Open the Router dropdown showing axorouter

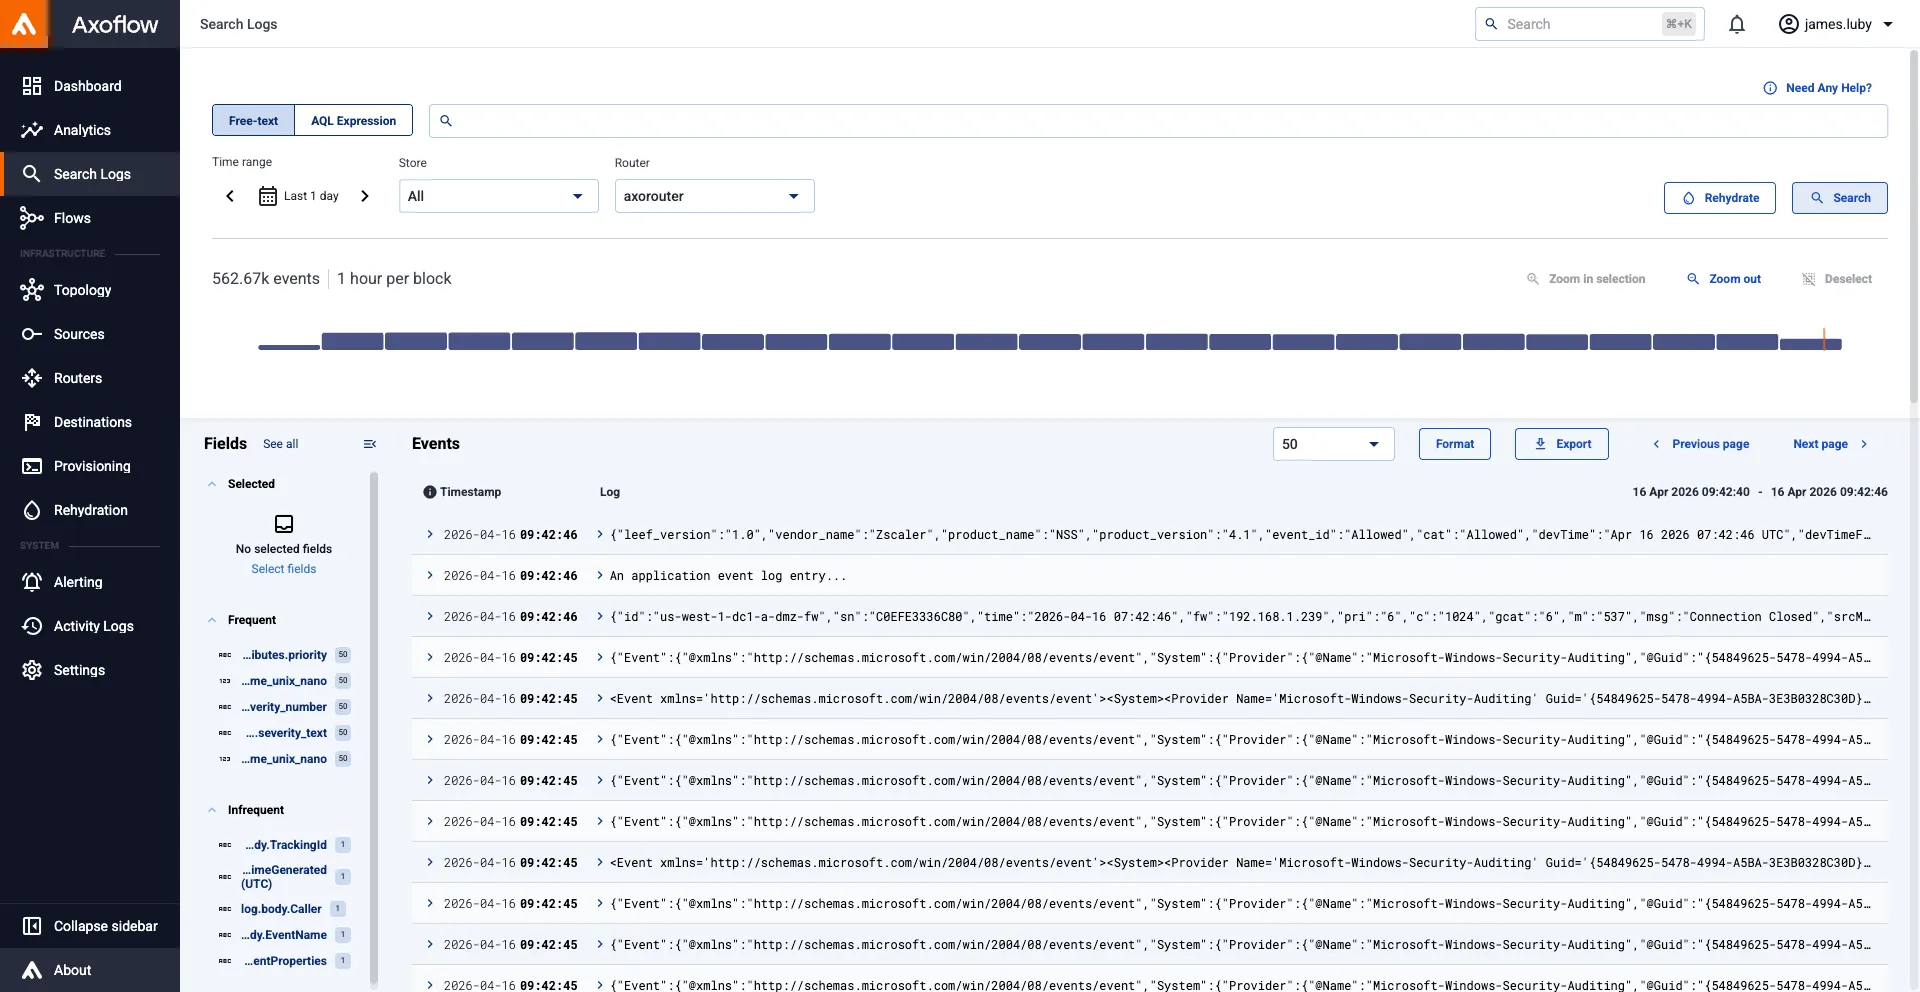click(x=714, y=196)
